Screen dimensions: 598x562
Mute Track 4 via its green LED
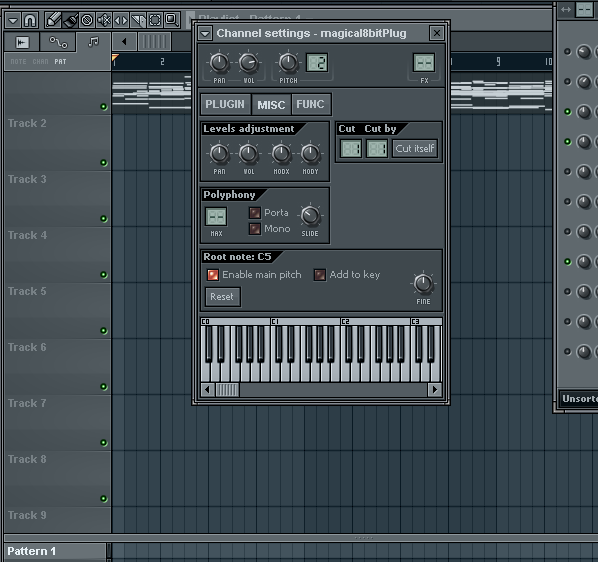(x=104, y=275)
